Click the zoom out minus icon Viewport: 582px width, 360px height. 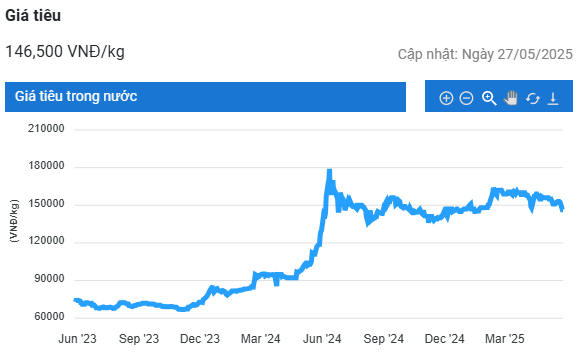click(466, 98)
